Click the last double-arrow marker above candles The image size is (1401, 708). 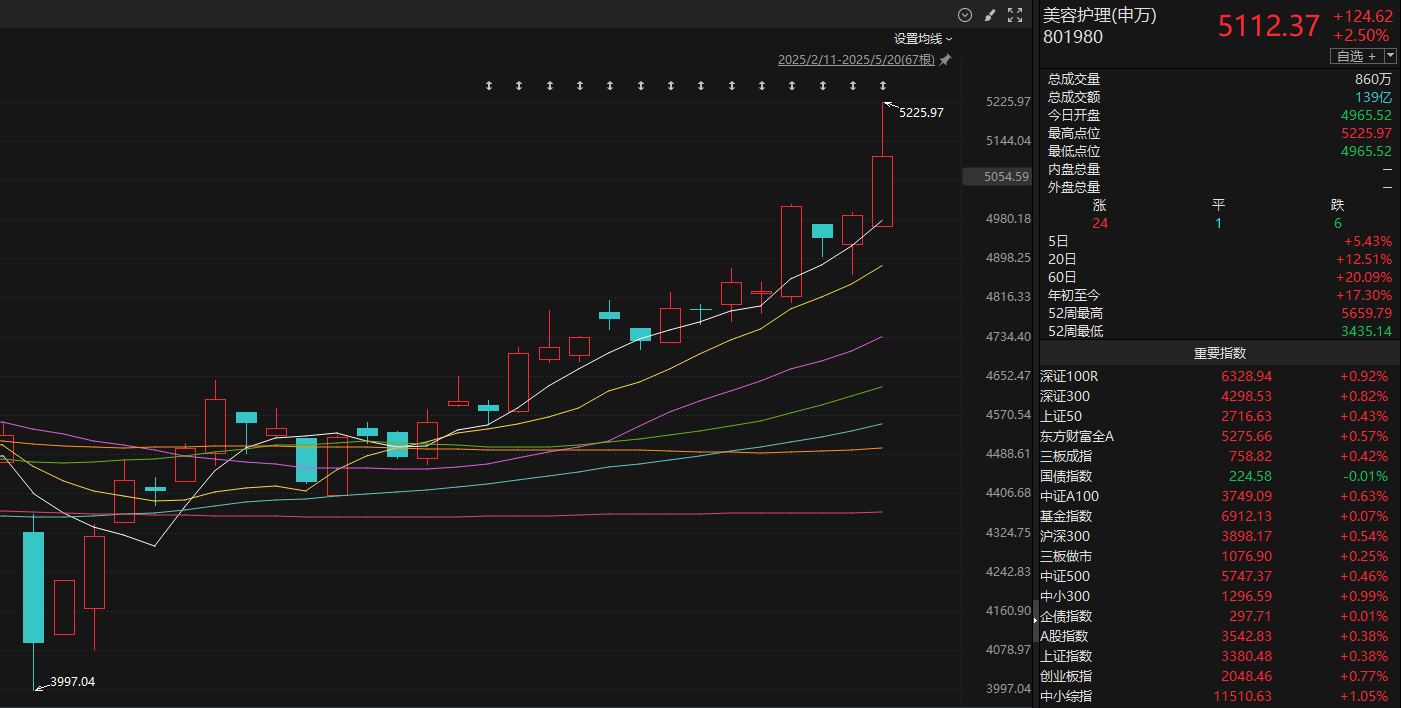882,87
